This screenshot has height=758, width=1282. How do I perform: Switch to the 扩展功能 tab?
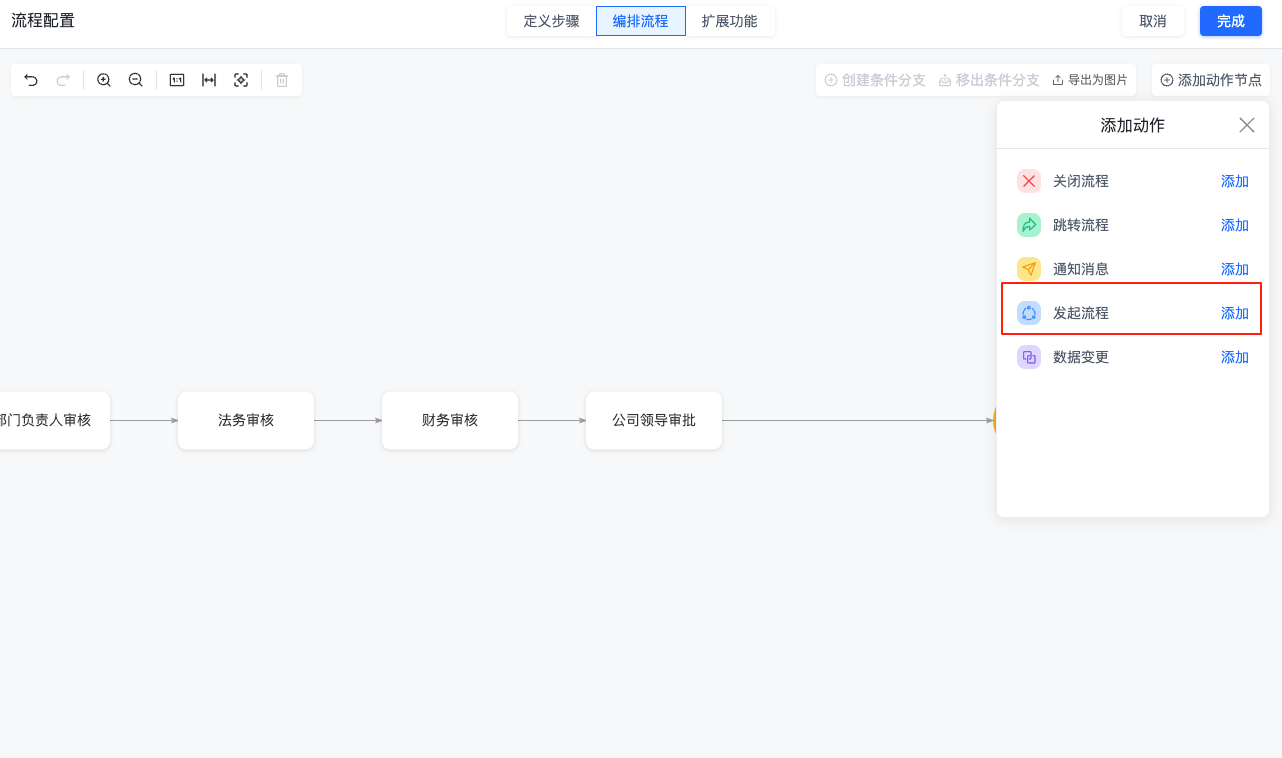730,21
